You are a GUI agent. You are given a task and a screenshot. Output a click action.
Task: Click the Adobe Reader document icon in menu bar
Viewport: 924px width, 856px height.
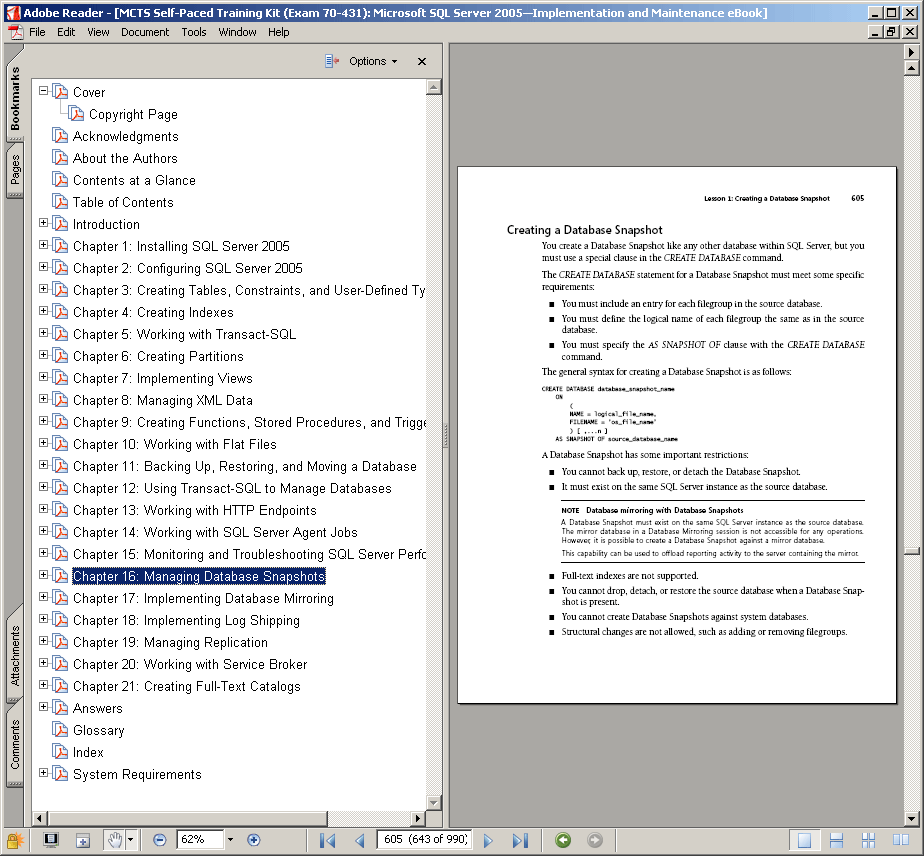(15, 32)
